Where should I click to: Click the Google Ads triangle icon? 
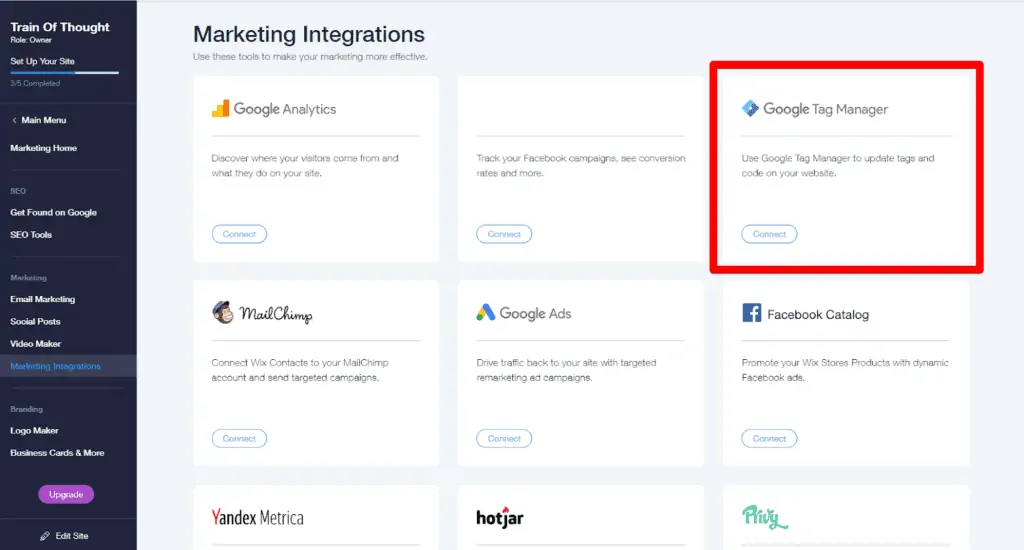point(485,313)
